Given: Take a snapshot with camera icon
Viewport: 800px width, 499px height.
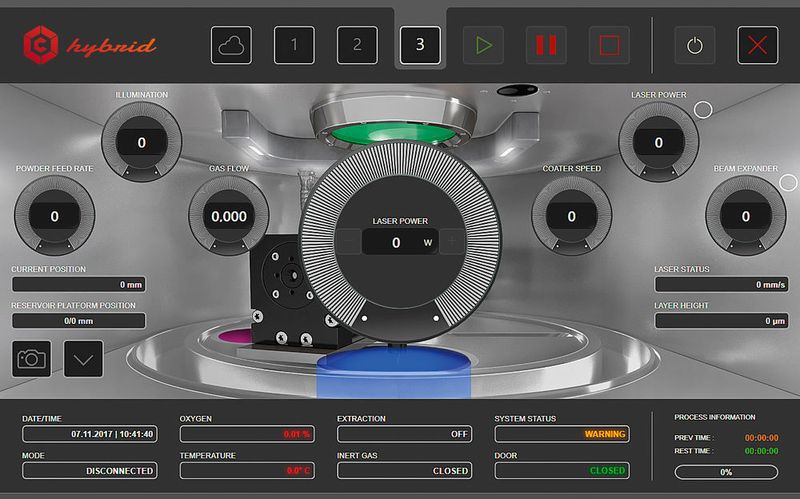Looking at the screenshot, I should pyautogui.click(x=31, y=359).
